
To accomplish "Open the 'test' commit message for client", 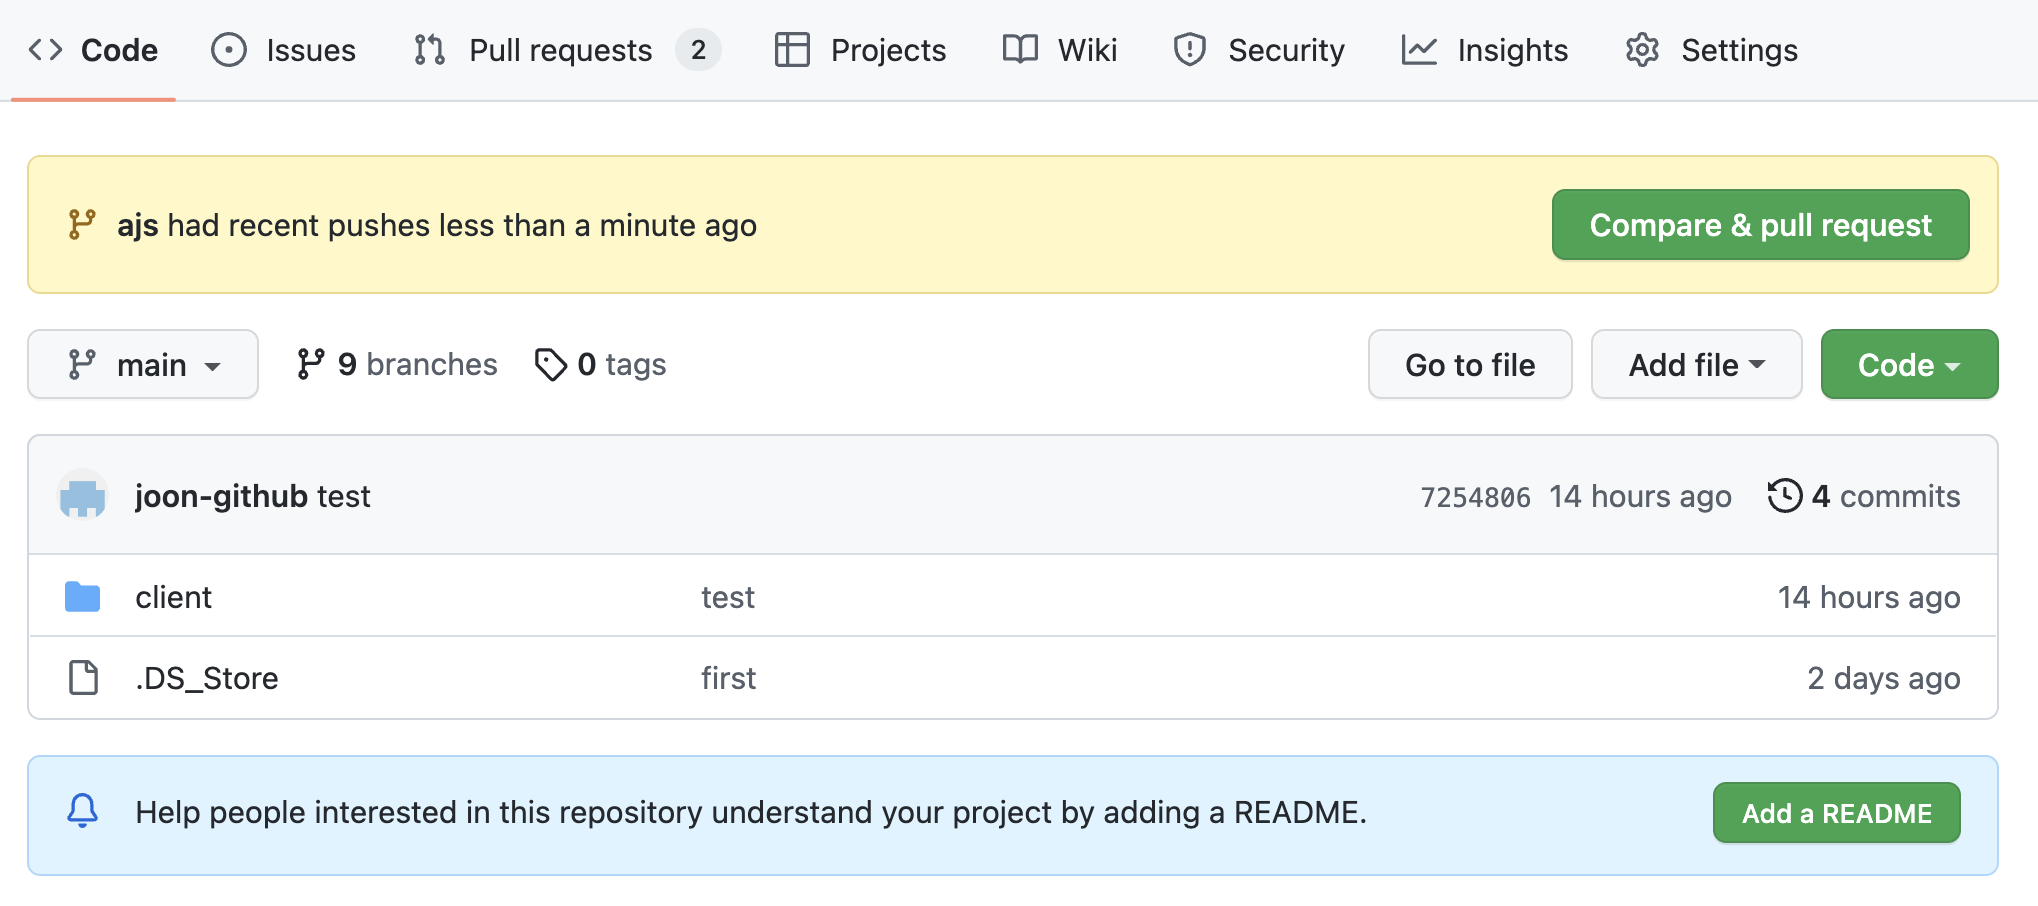I will [x=728, y=597].
